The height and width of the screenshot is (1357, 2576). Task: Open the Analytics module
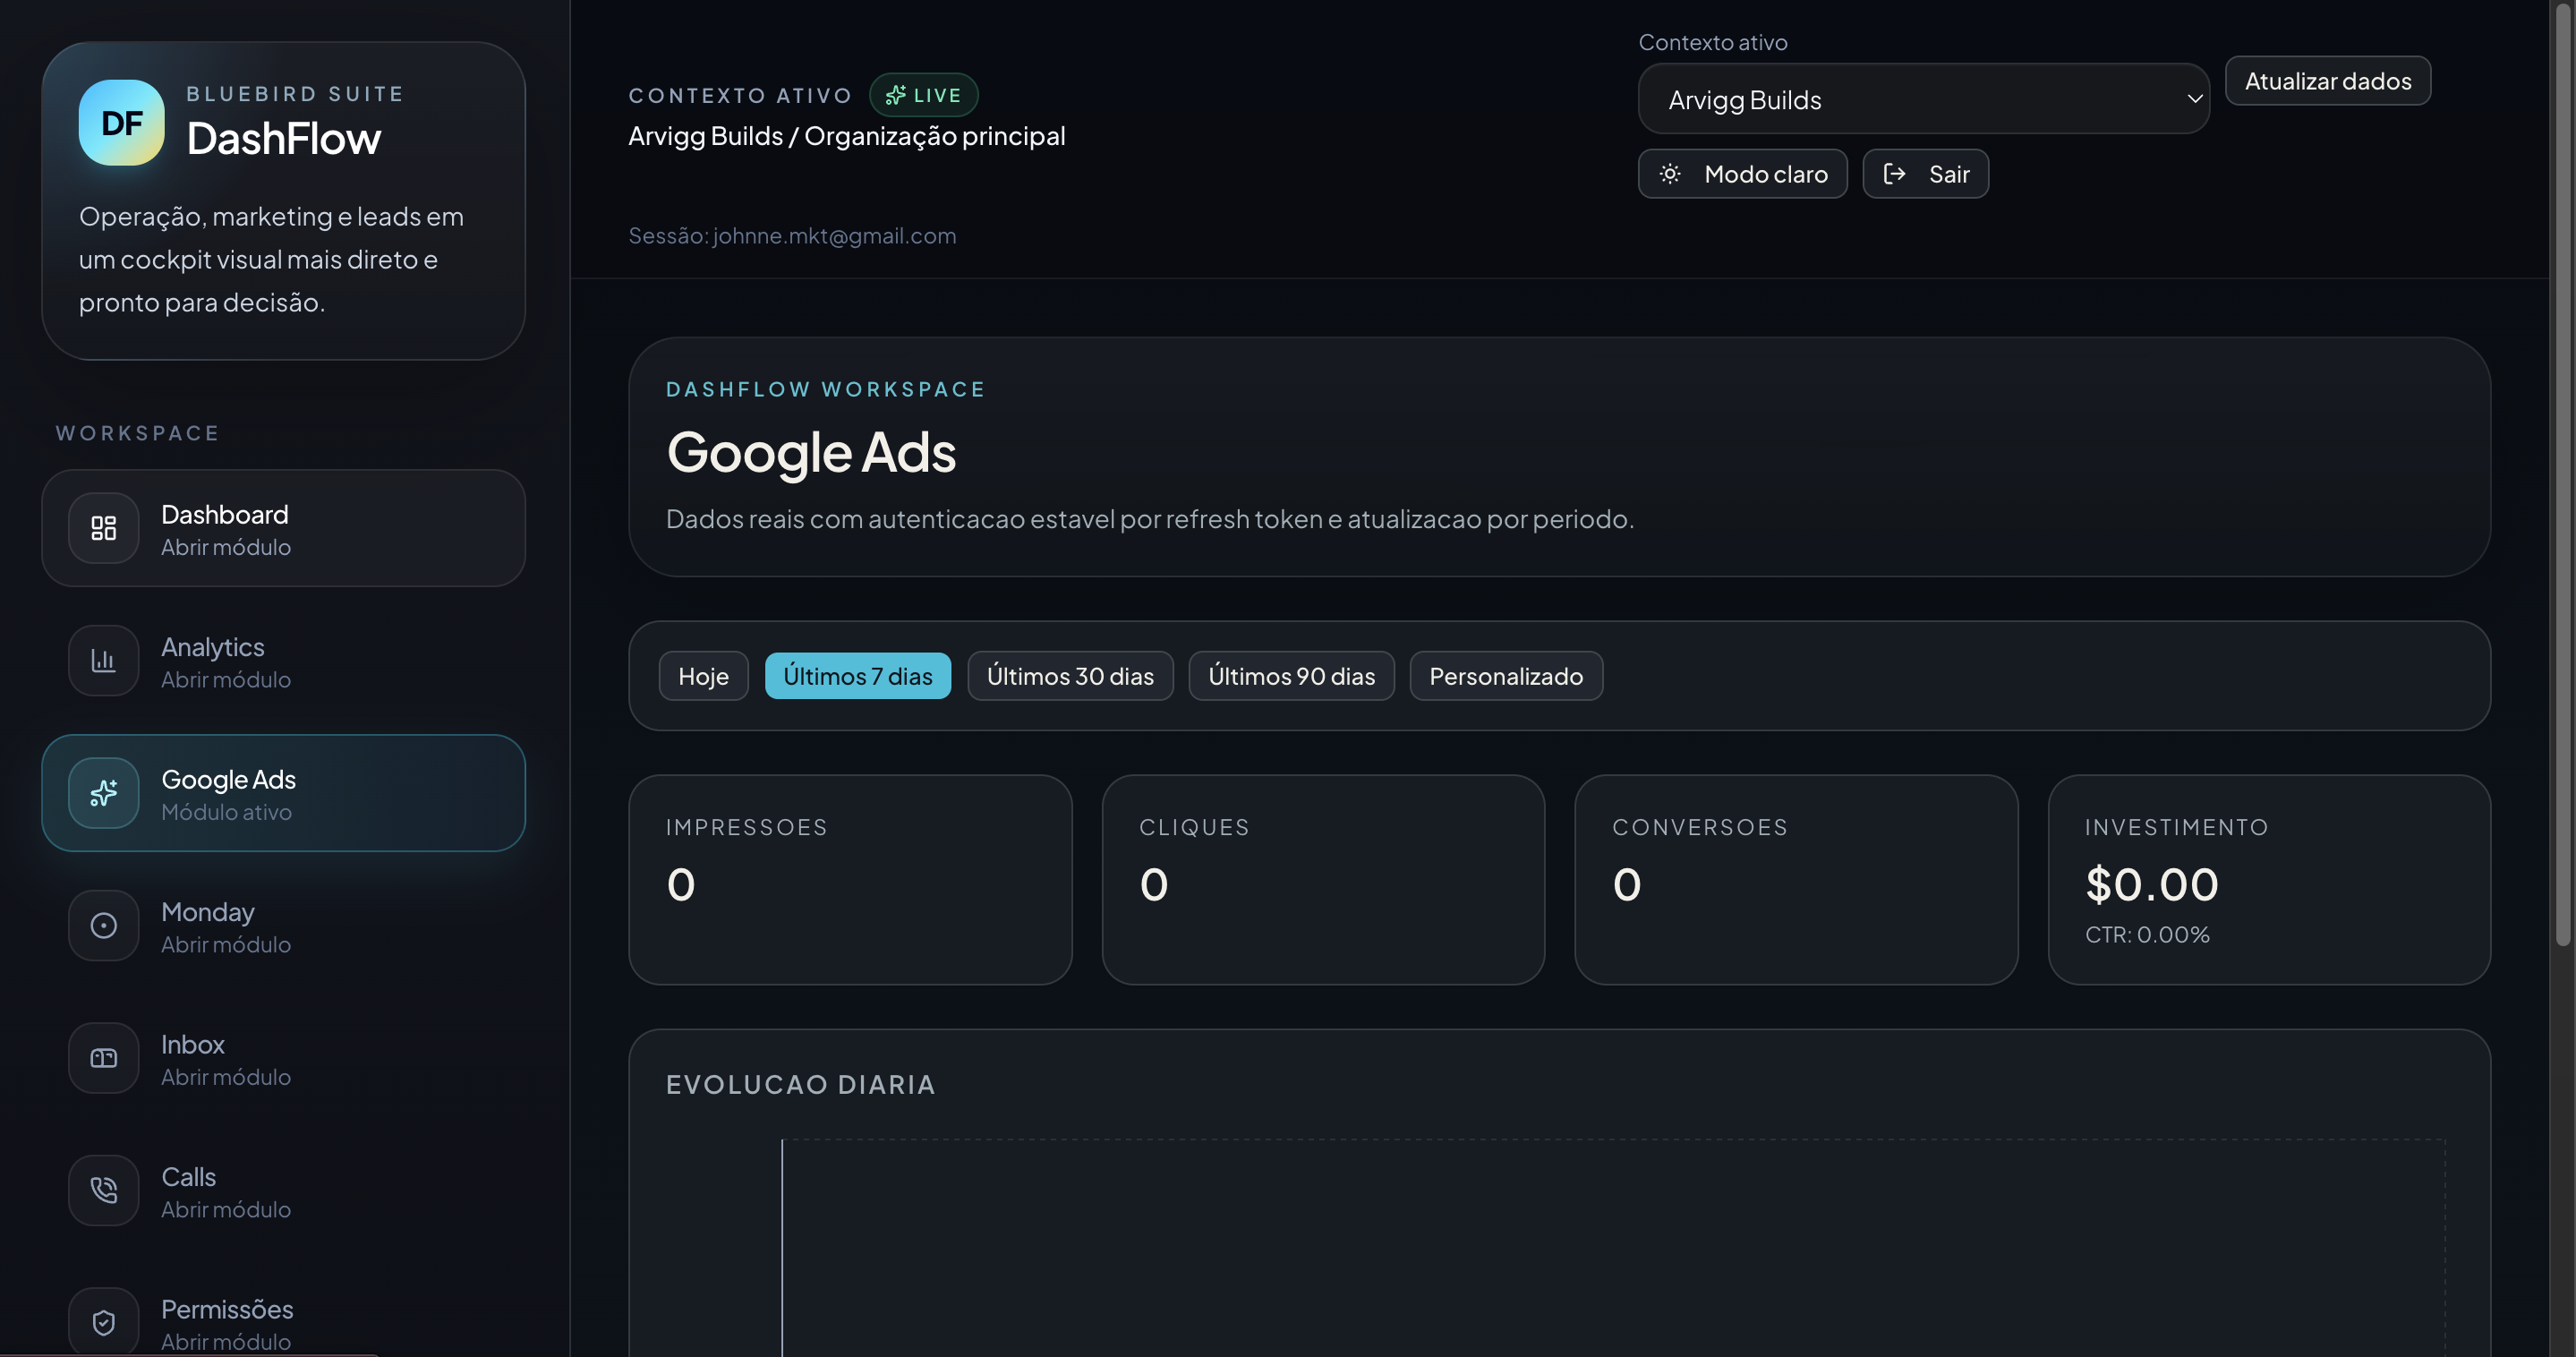tap(284, 661)
